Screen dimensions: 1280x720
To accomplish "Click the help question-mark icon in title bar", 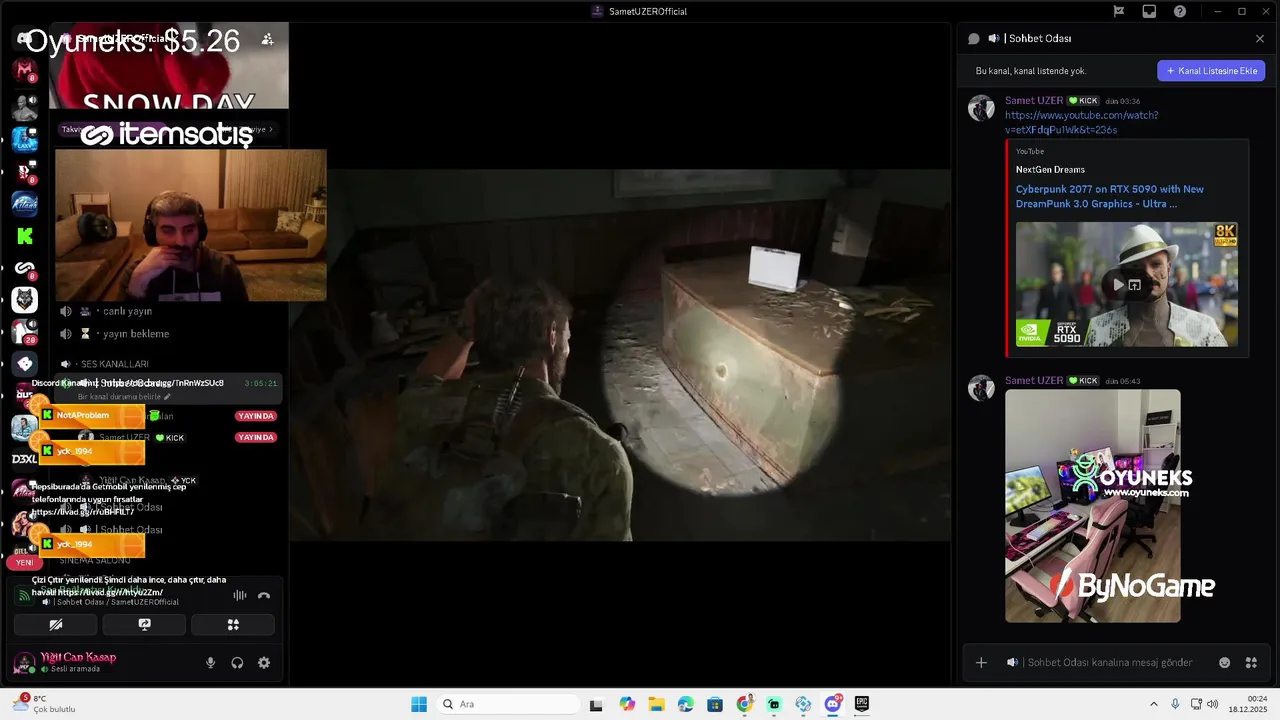I will click(1180, 11).
